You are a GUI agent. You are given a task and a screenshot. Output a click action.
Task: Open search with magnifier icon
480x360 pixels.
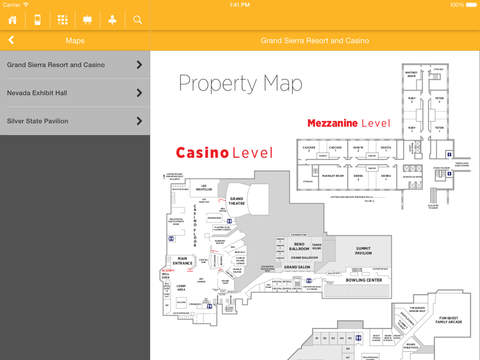137,20
